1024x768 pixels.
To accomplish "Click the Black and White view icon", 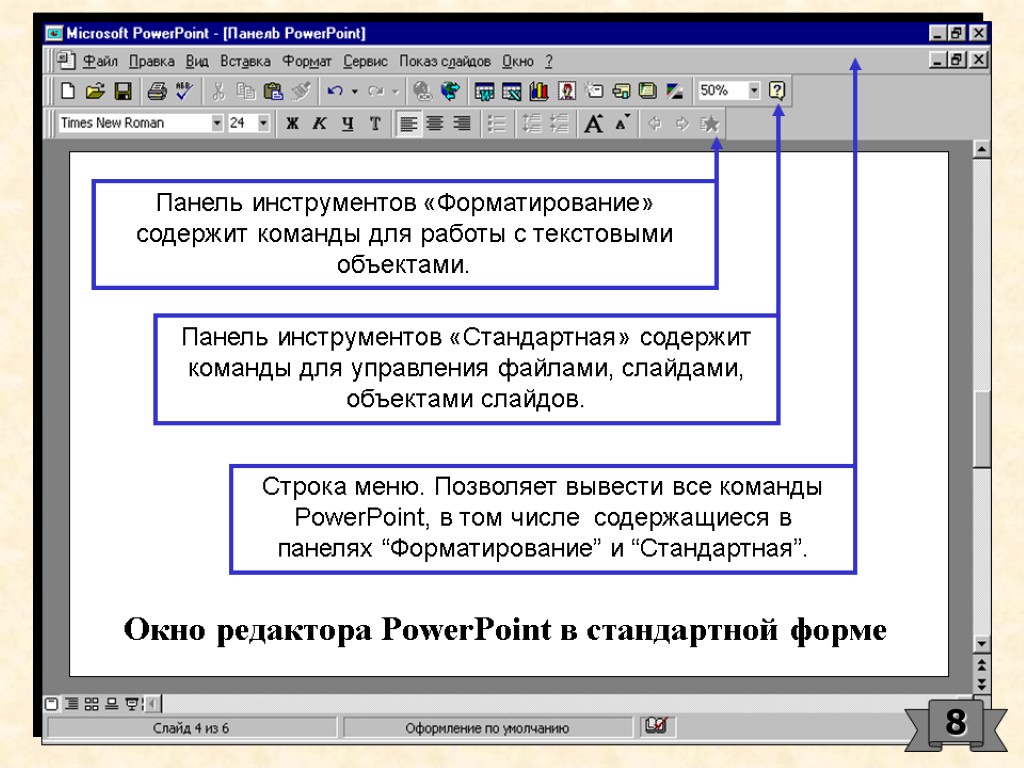I will [675, 91].
